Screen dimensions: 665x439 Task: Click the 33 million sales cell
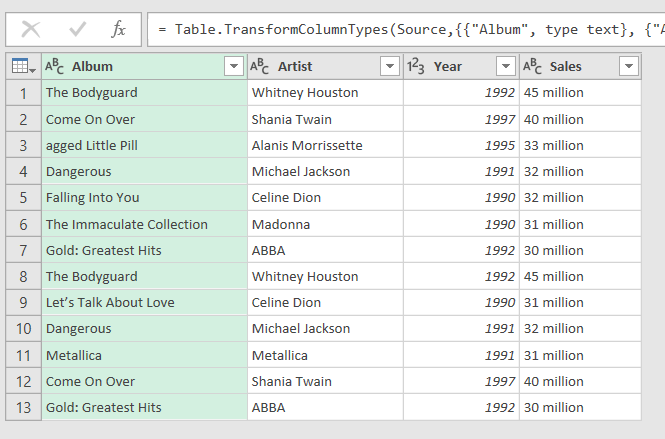[580, 145]
